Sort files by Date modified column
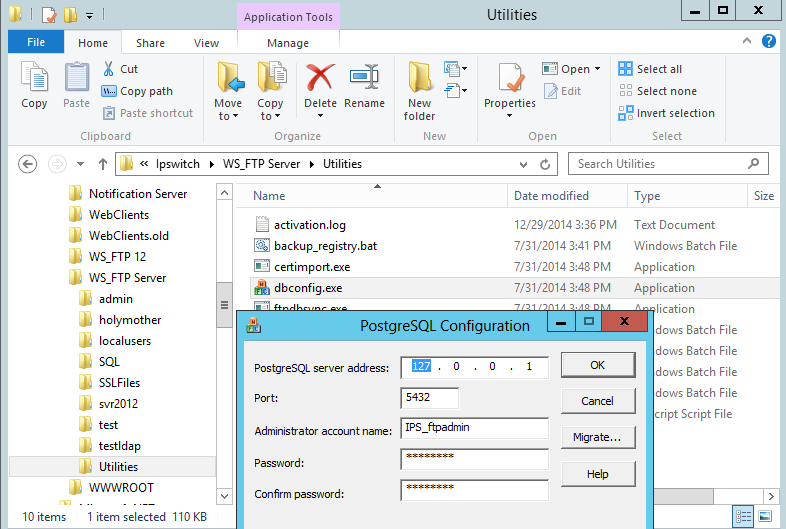786x529 pixels. pyautogui.click(x=551, y=196)
